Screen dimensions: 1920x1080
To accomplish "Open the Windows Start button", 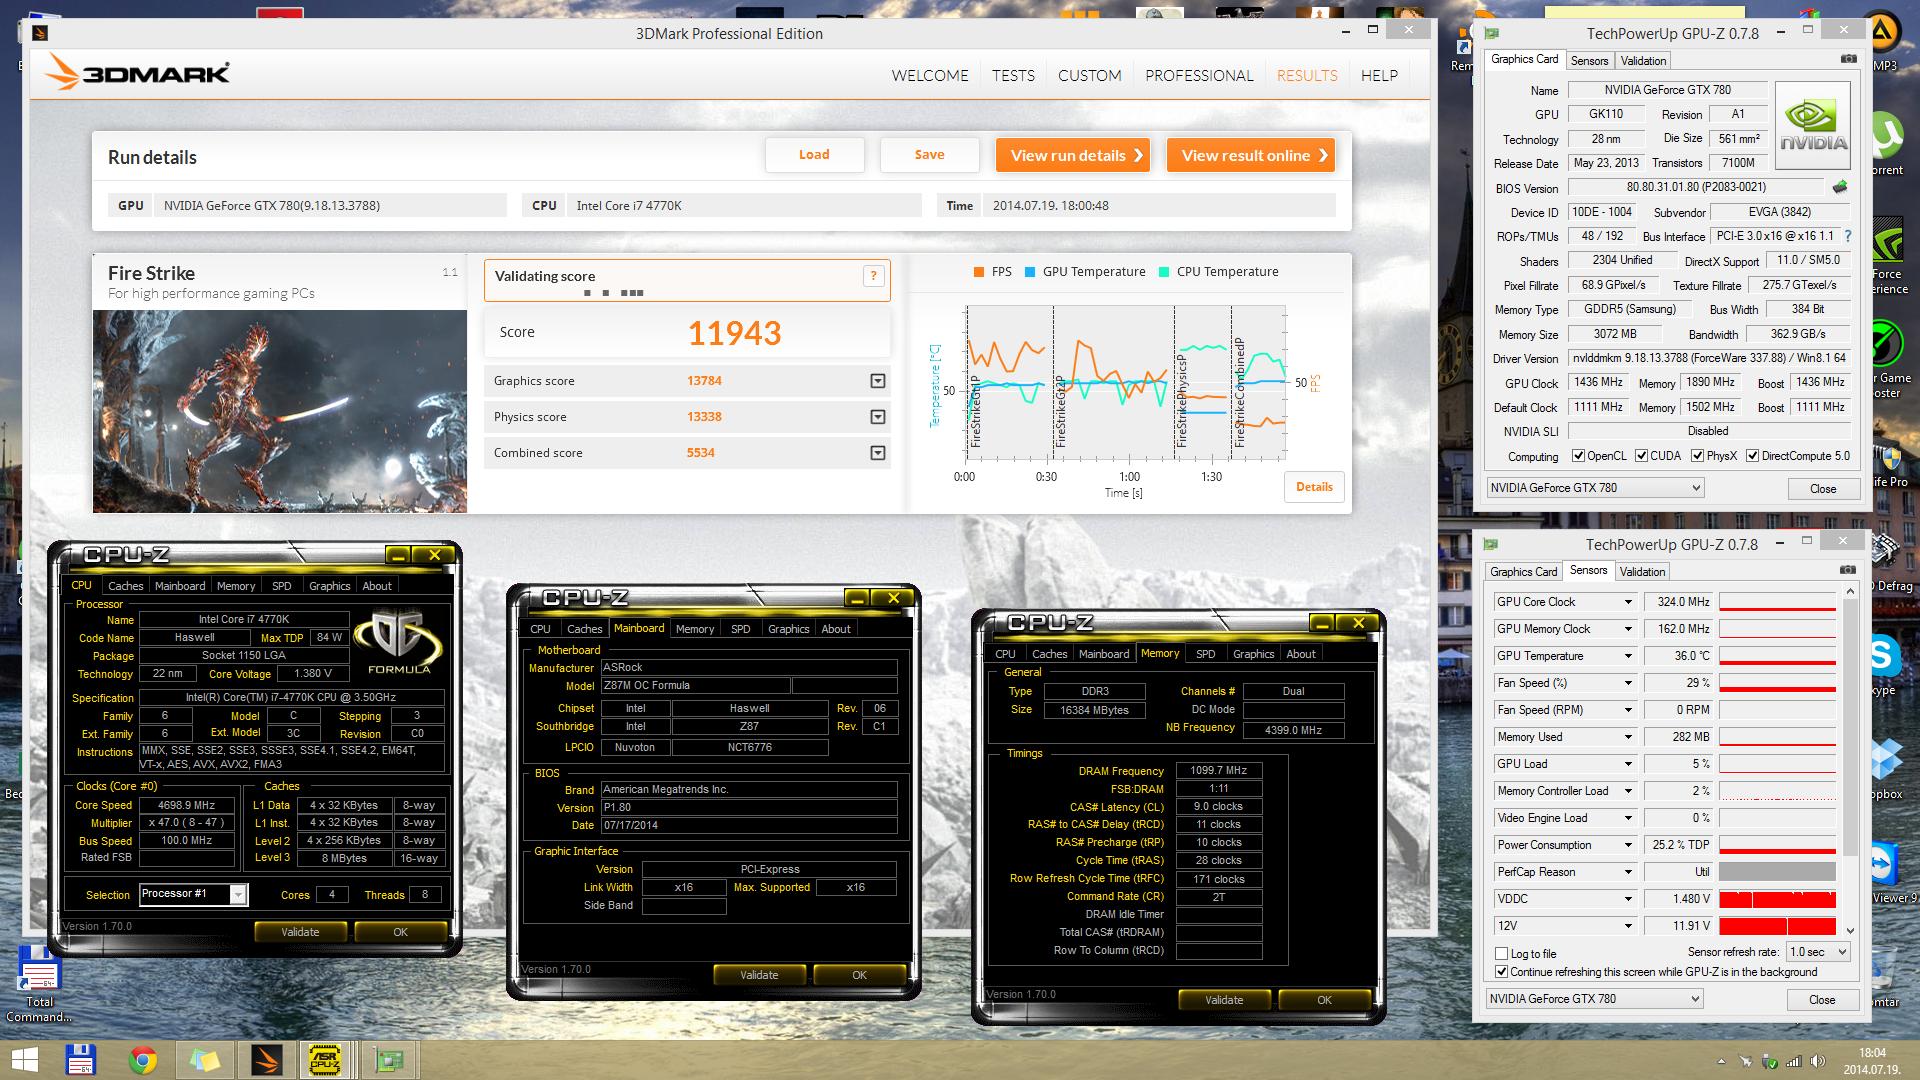I will [x=24, y=1060].
